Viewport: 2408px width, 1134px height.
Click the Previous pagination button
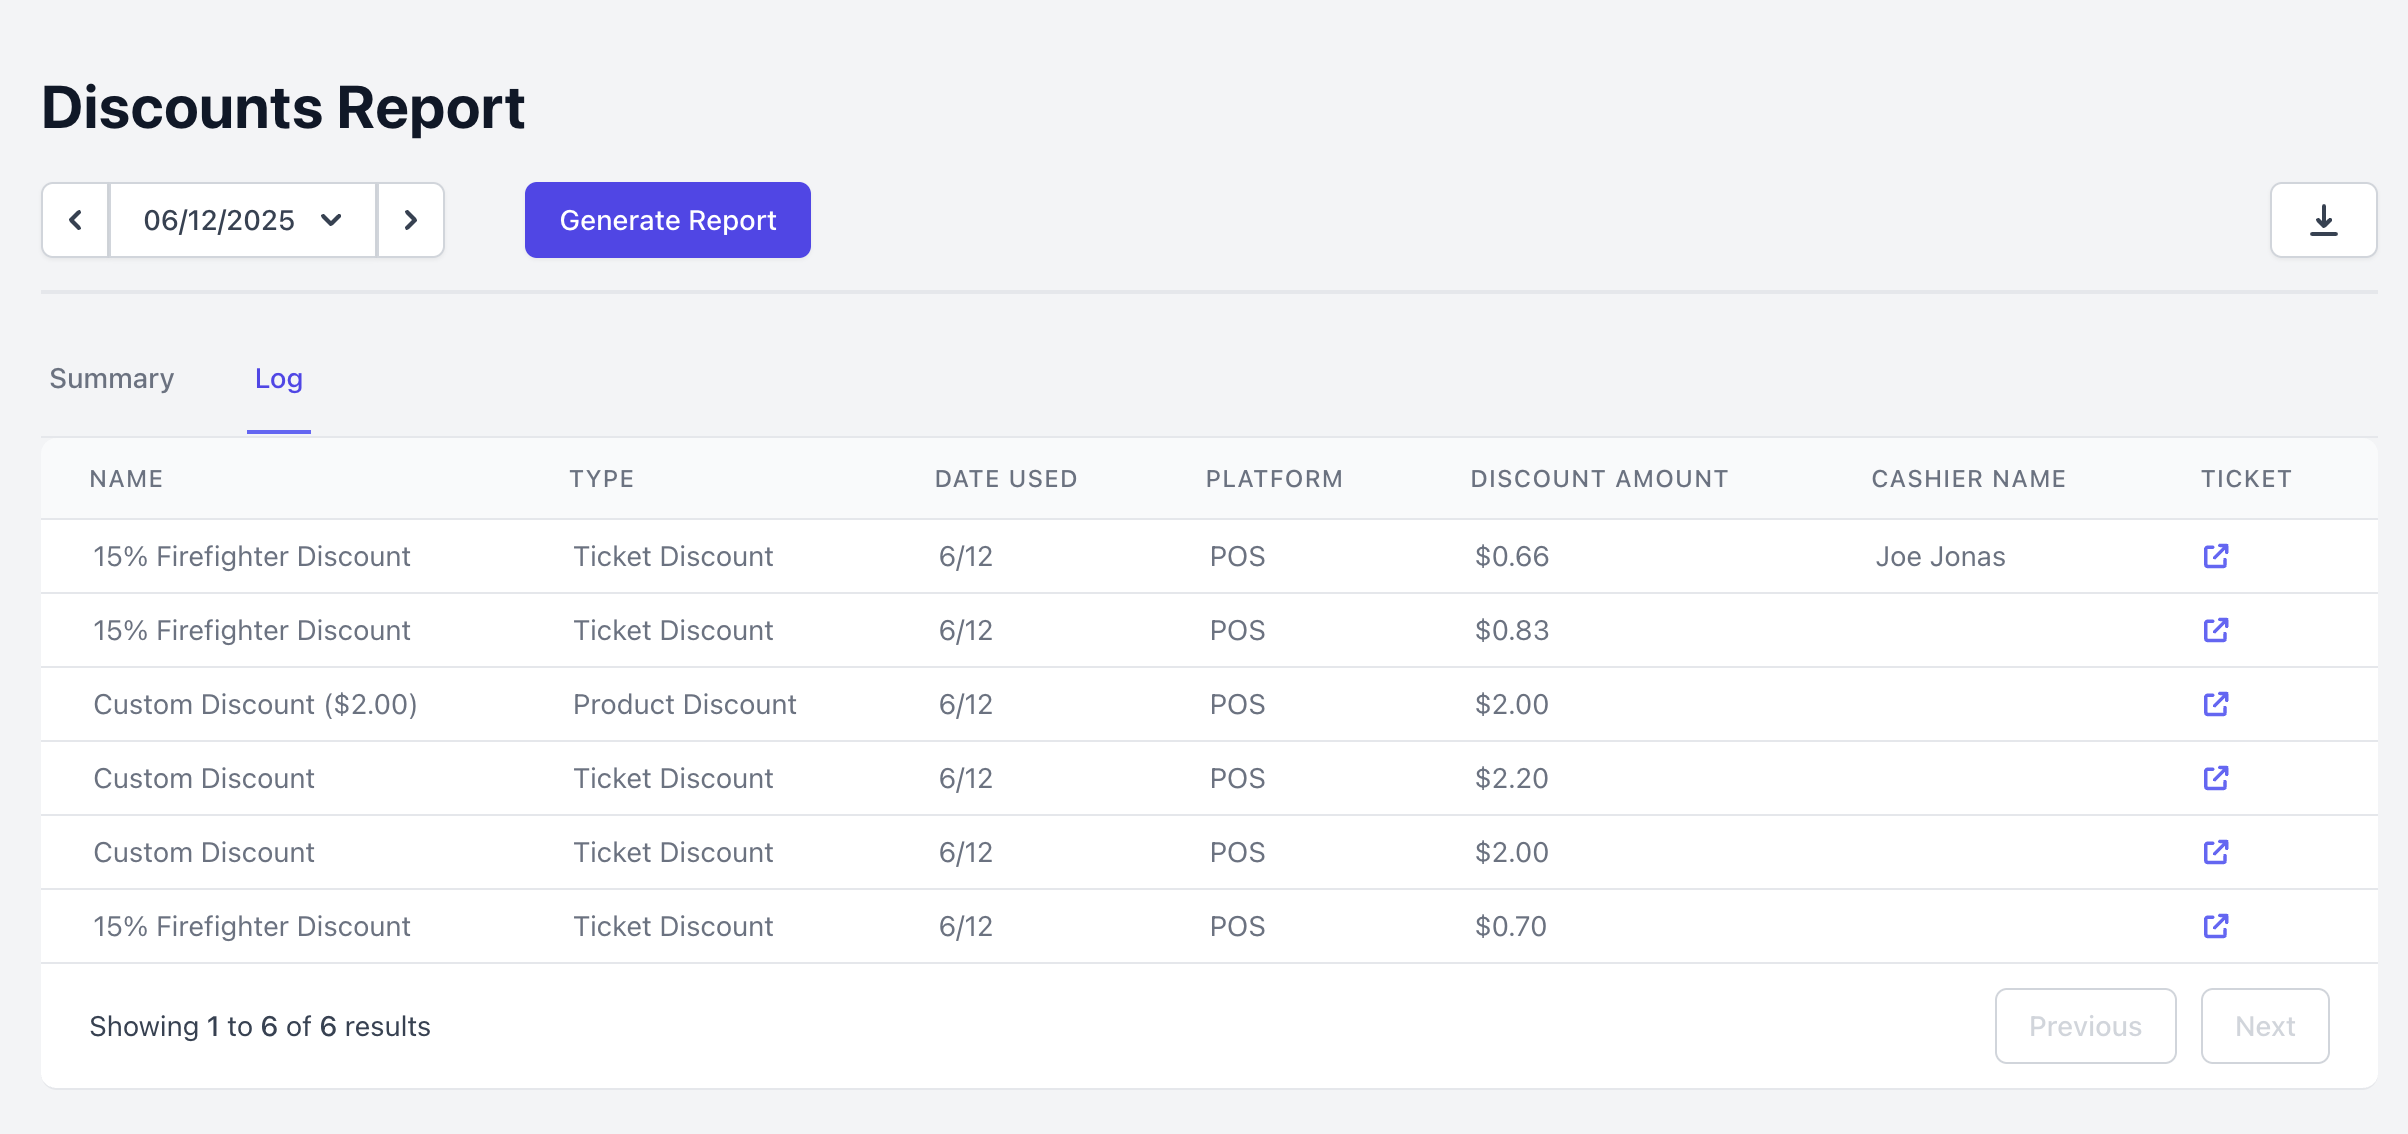coord(2085,1026)
